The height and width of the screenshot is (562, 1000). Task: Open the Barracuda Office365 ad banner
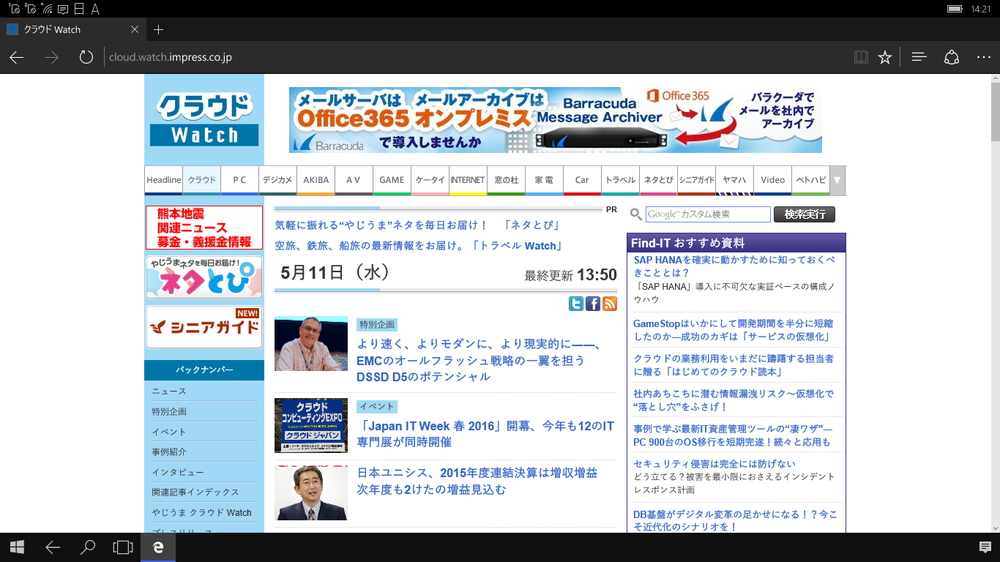(x=555, y=120)
